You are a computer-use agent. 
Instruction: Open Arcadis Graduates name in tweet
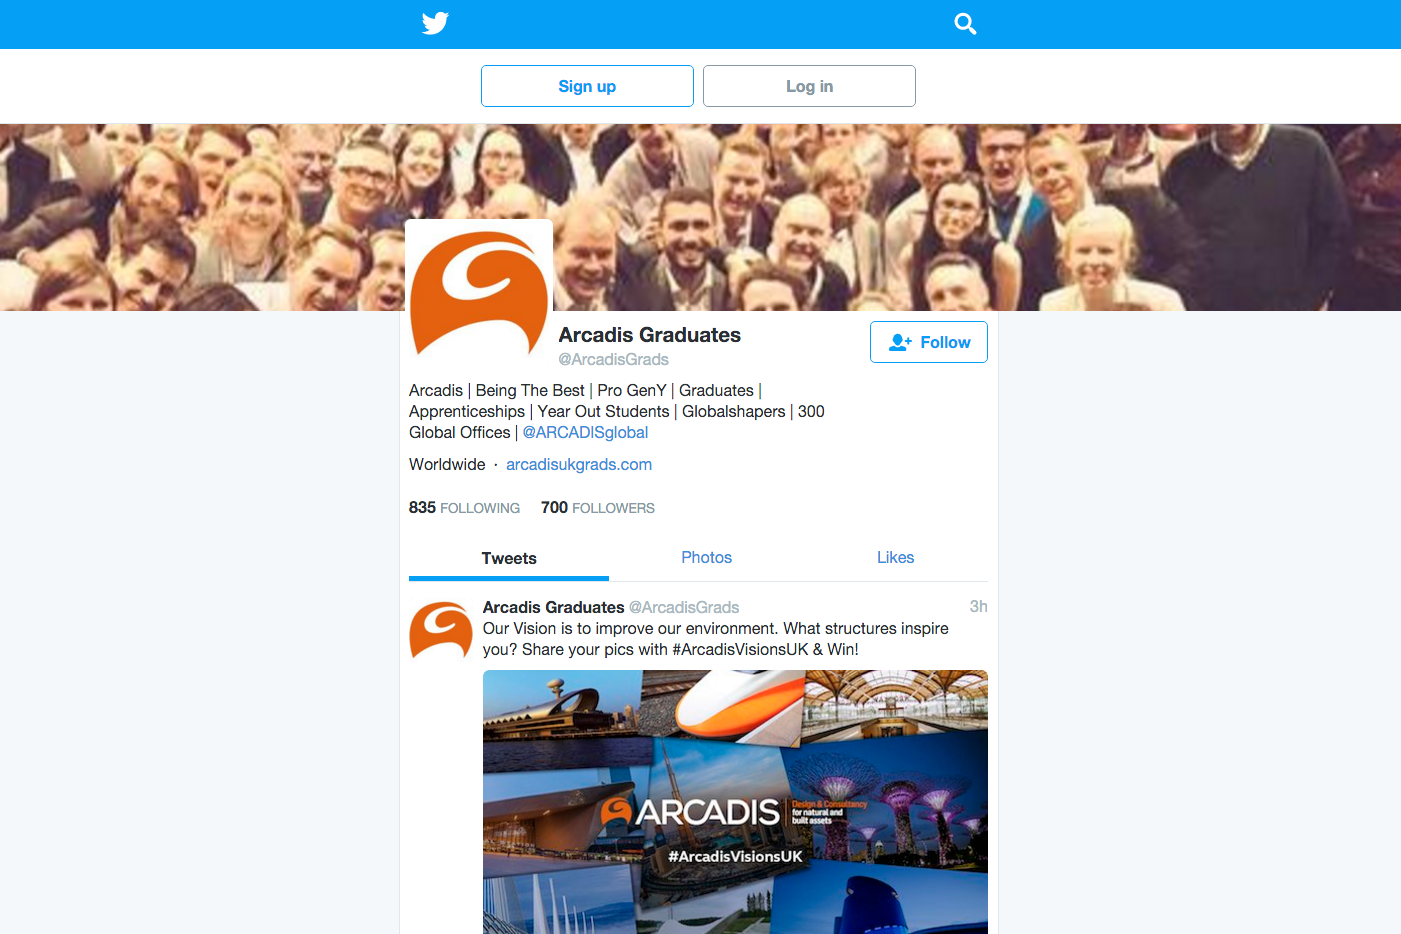click(553, 607)
